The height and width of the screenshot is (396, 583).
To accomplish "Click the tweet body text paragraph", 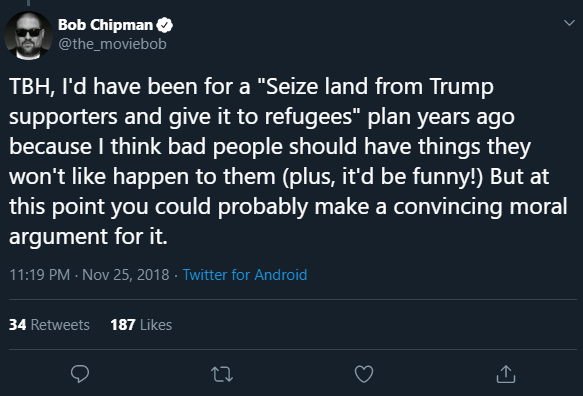I will point(288,161).
